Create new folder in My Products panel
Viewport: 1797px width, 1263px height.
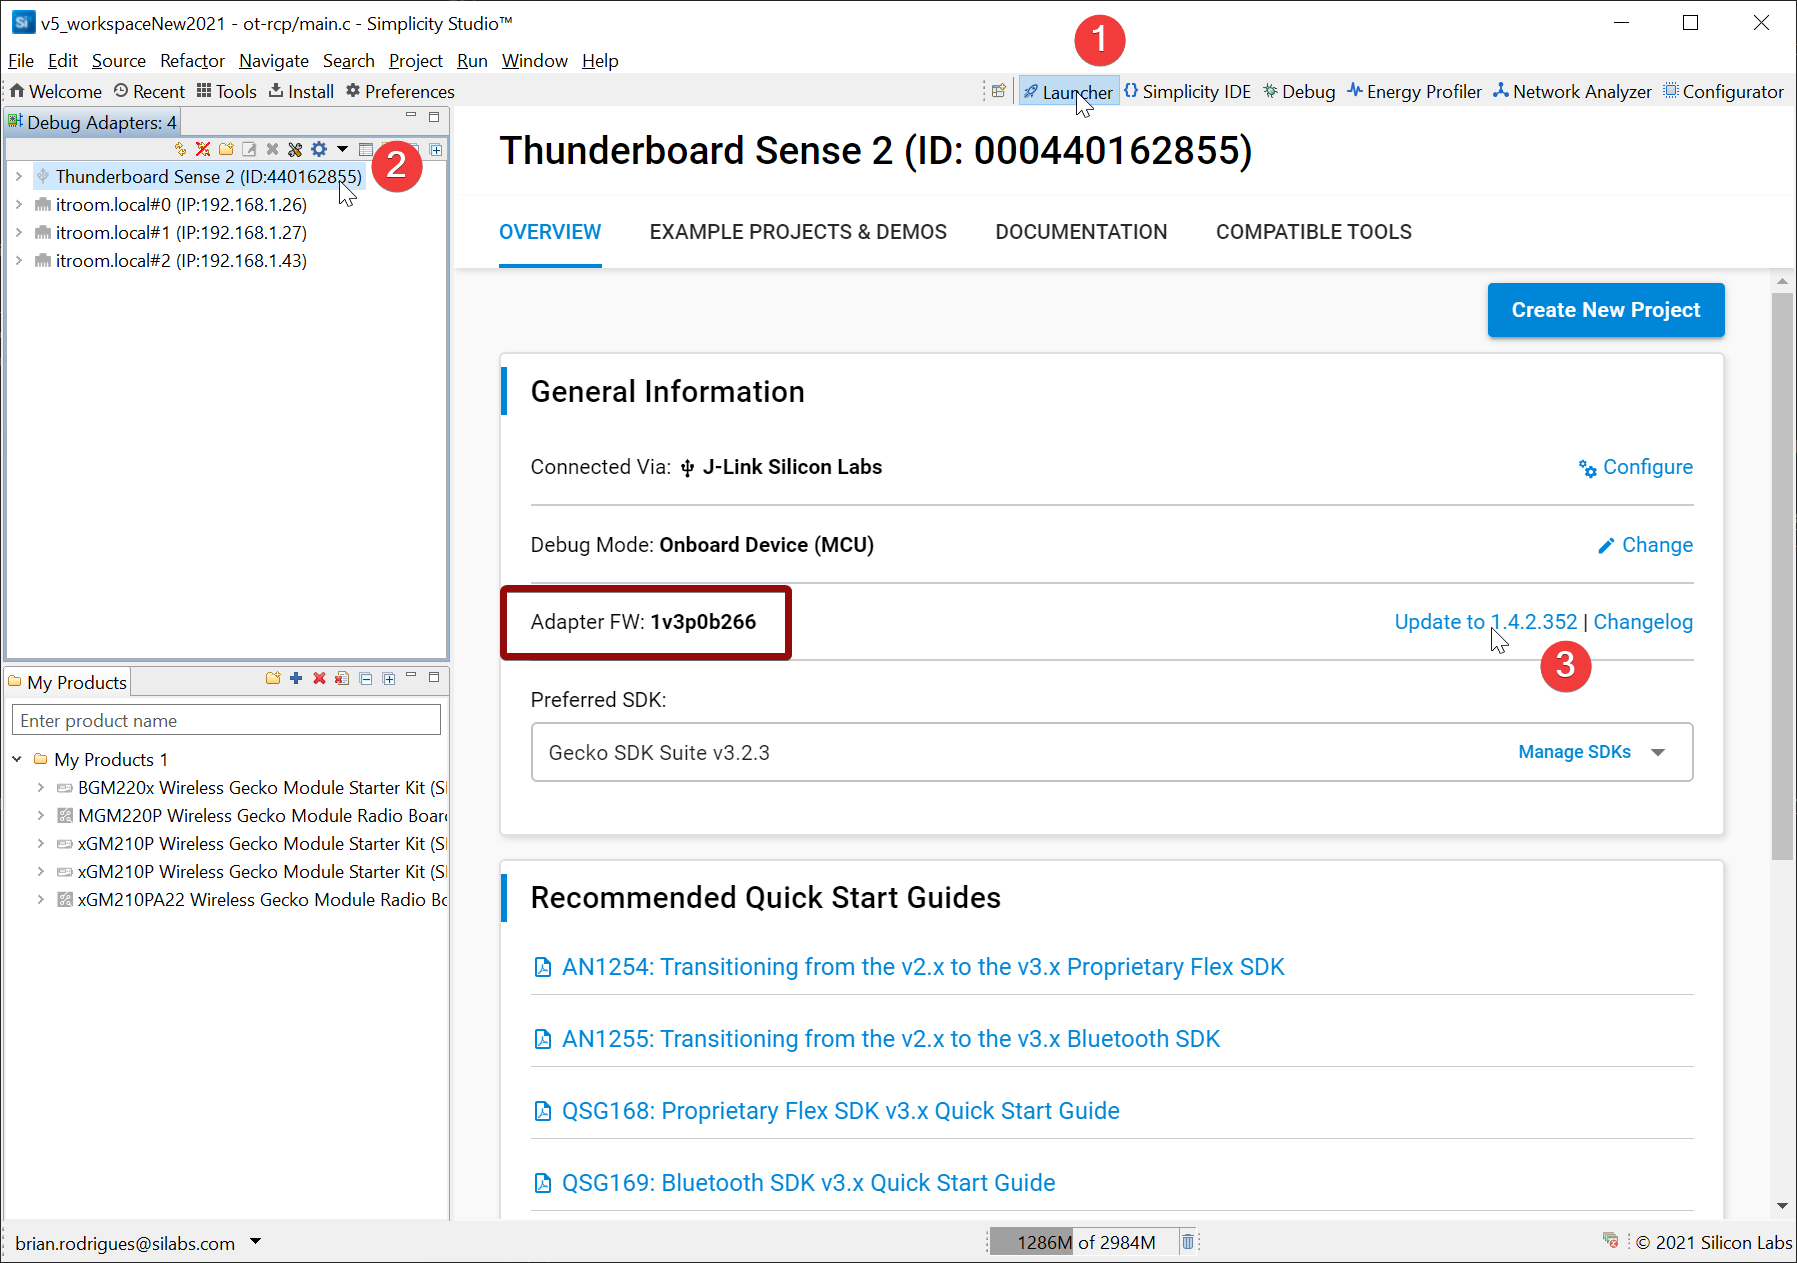pos(273,678)
